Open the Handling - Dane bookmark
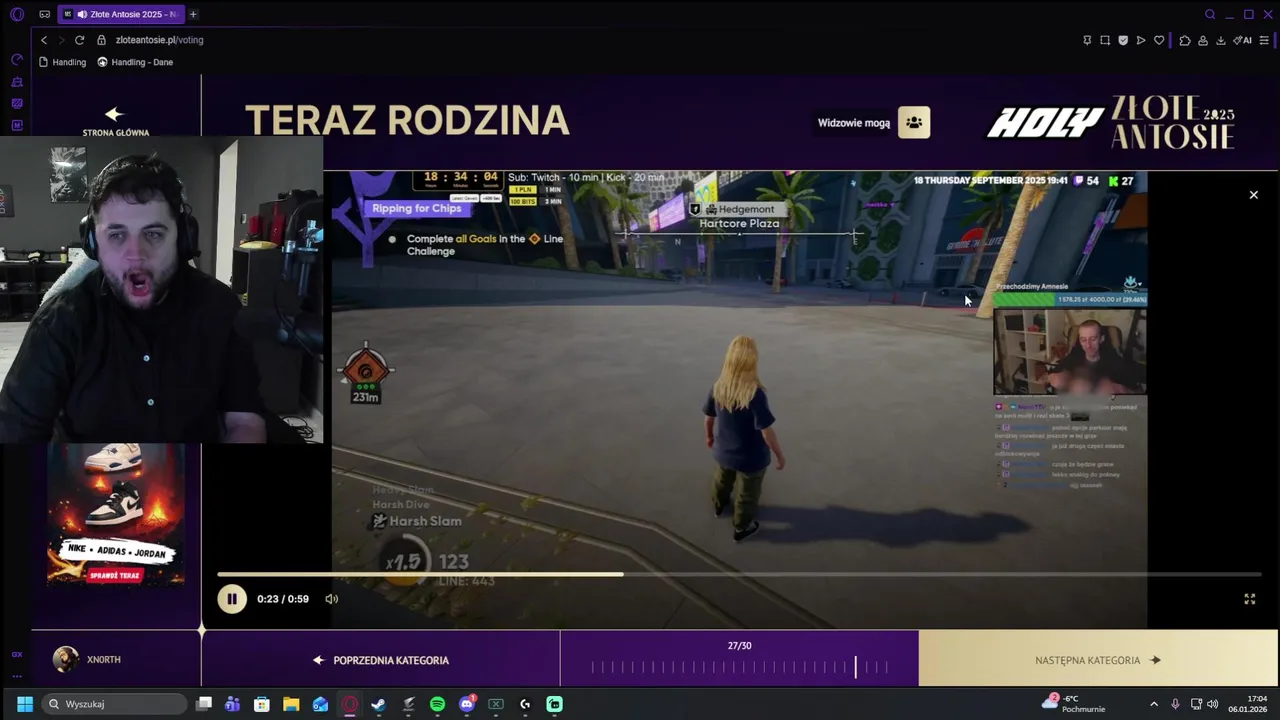Image resolution: width=1280 pixels, height=720 pixels. pos(135,62)
